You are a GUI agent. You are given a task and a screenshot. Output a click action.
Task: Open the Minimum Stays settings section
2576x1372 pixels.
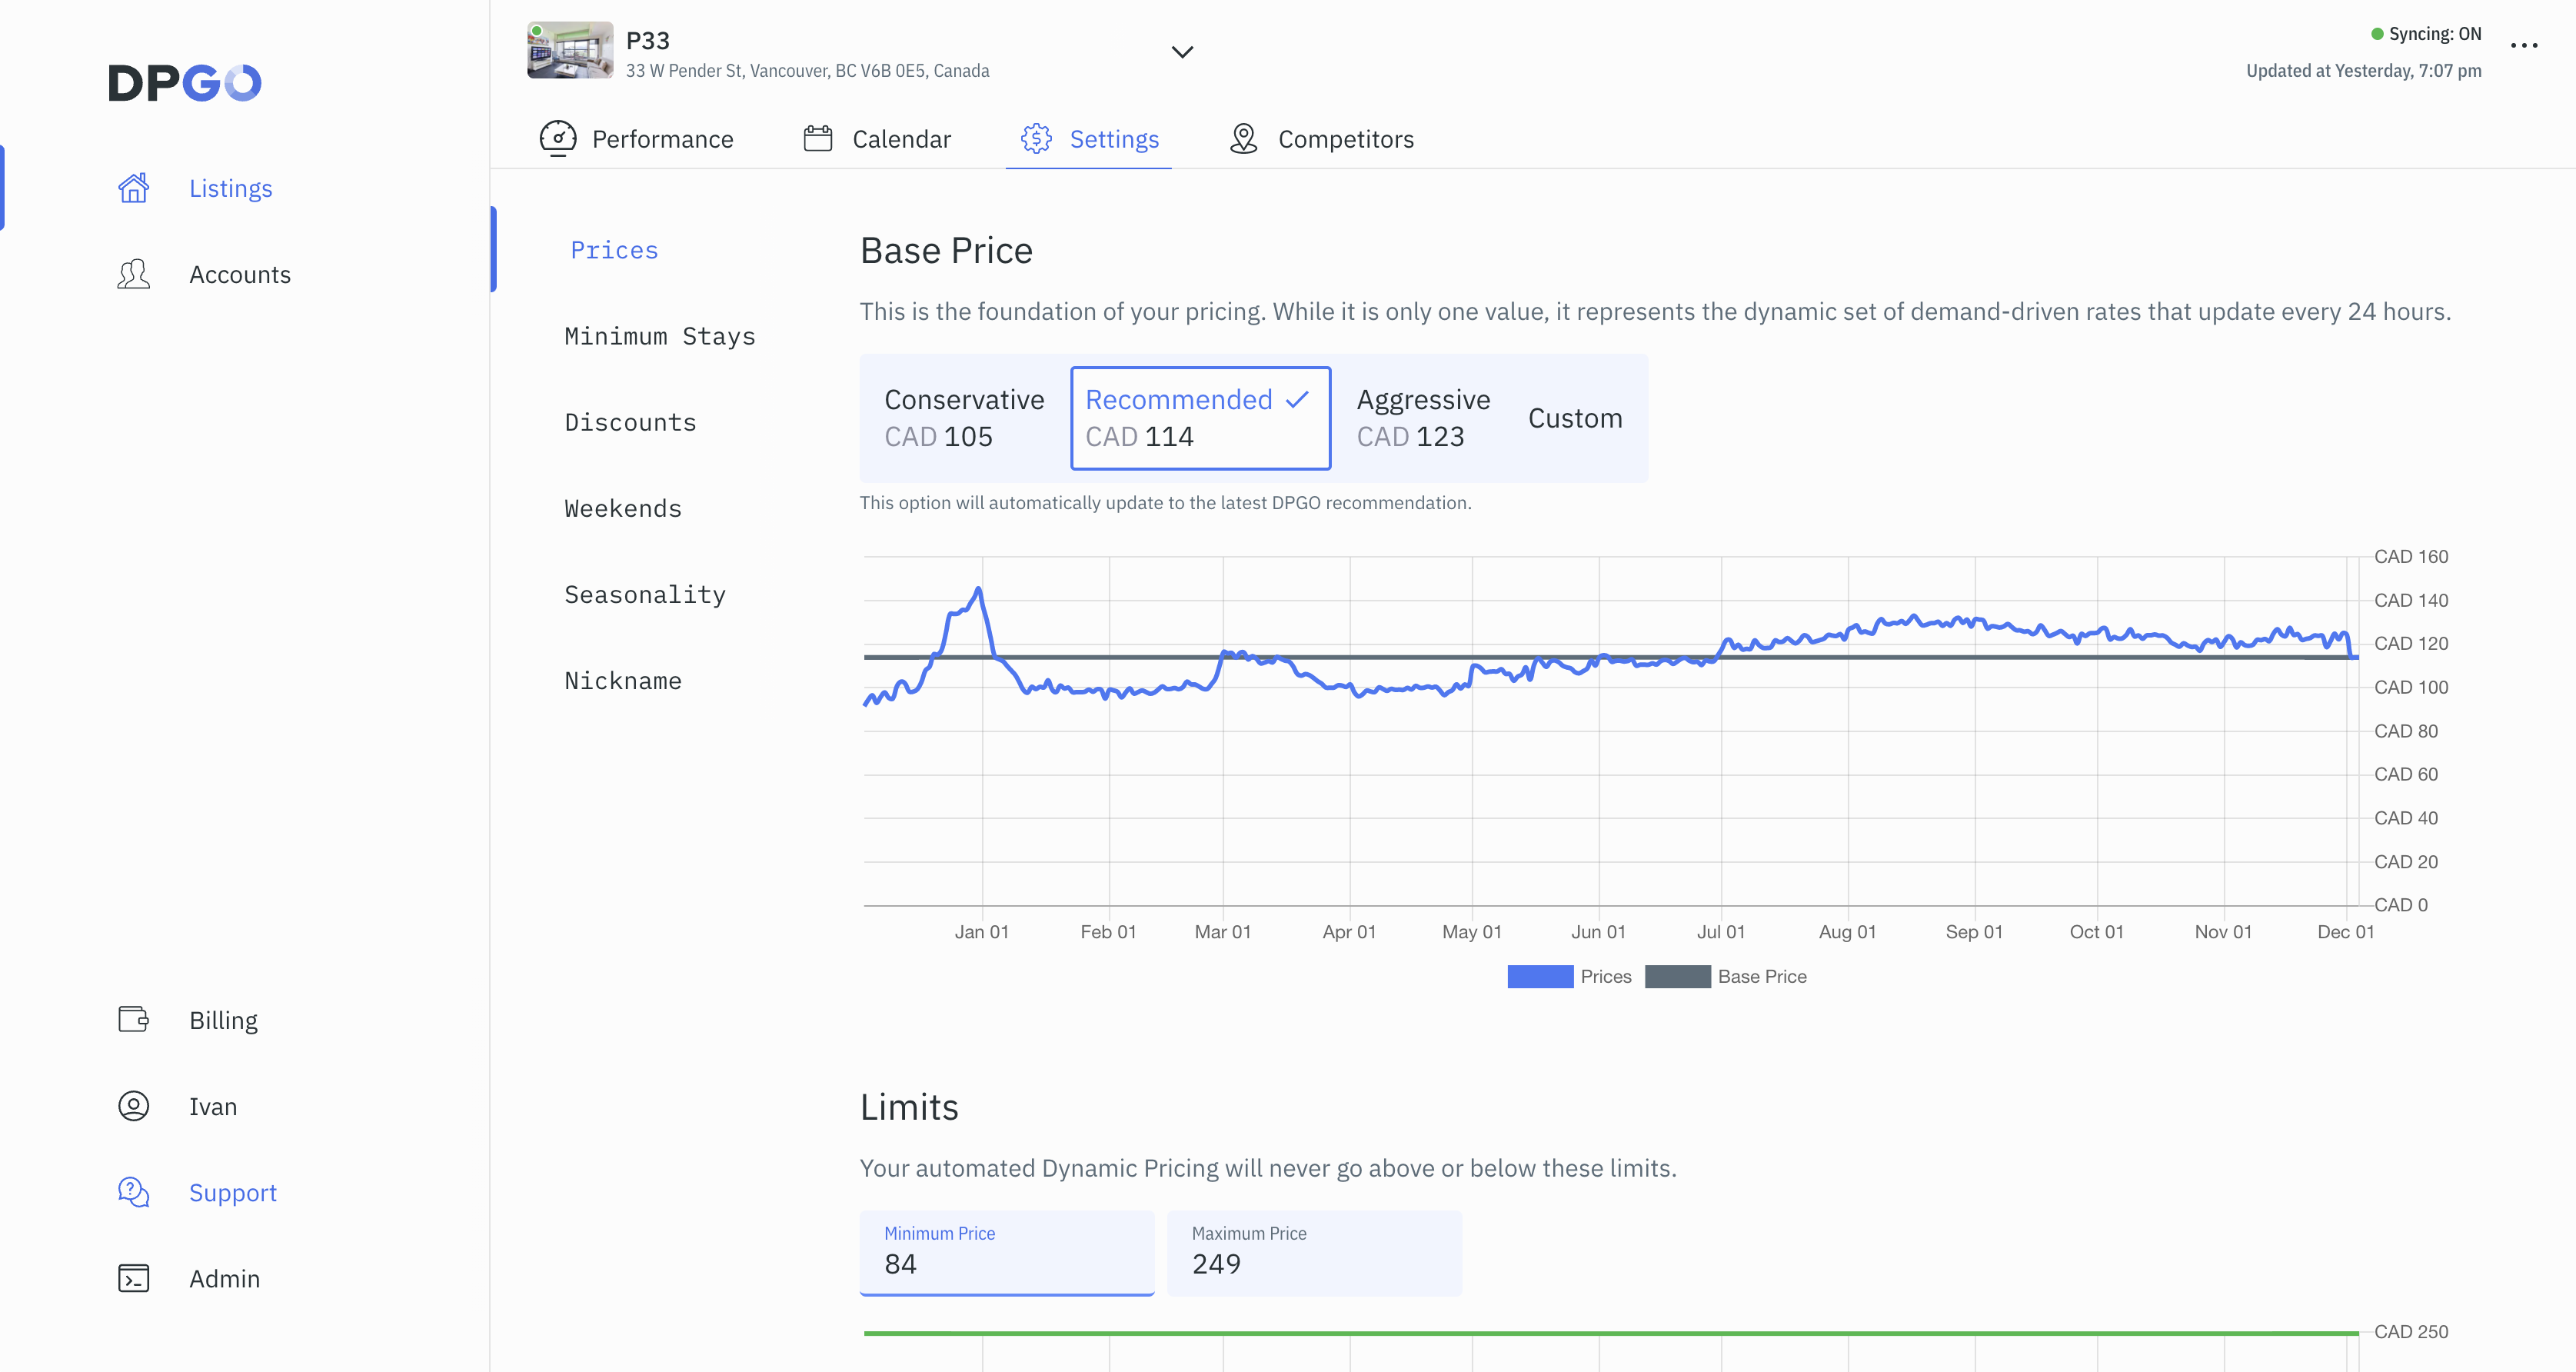[659, 336]
